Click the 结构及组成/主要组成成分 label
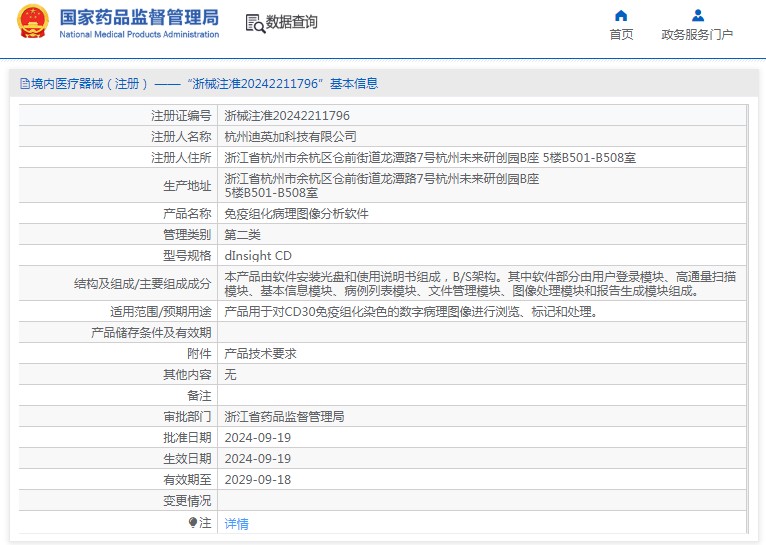 coord(142,284)
